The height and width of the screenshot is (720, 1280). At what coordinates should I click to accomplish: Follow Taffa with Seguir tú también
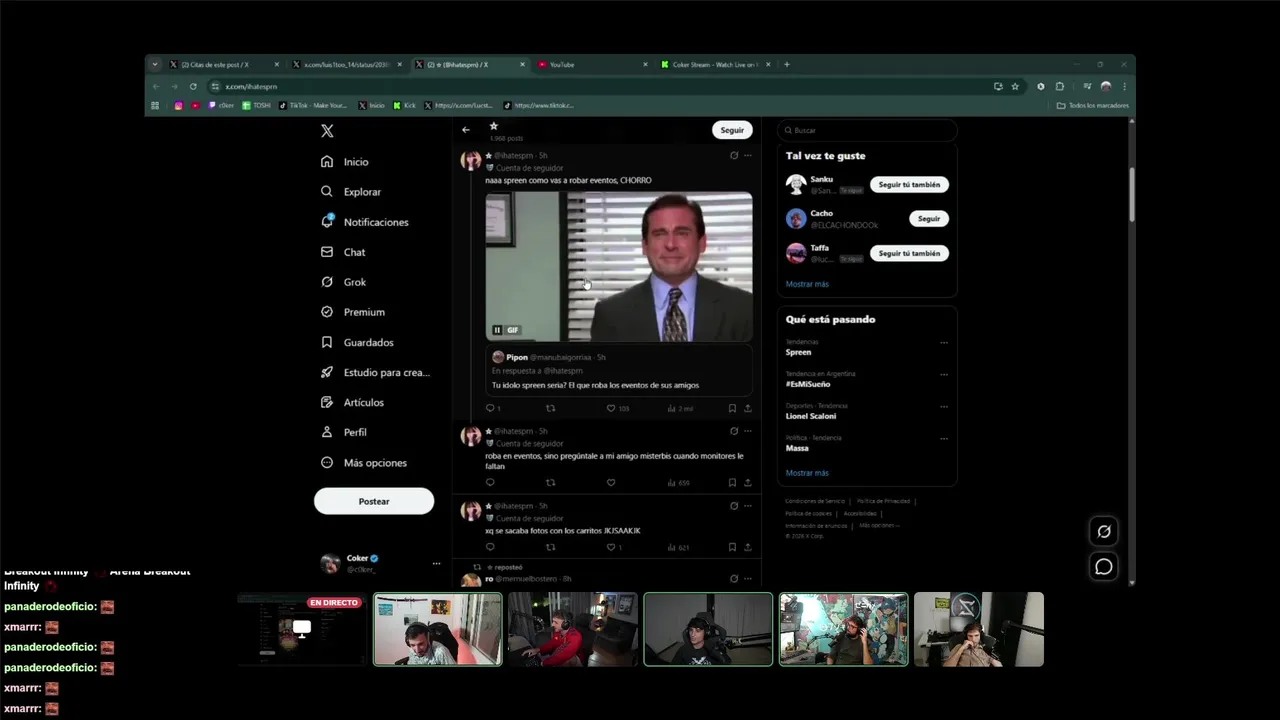point(908,254)
